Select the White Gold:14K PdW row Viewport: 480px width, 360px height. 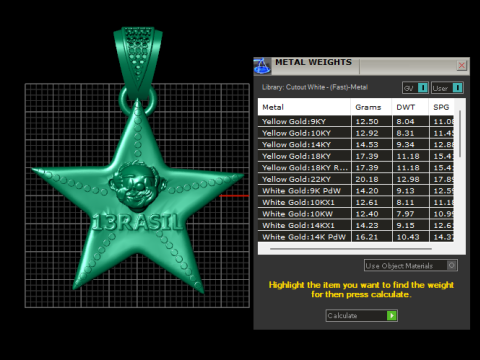(x=356, y=237)
